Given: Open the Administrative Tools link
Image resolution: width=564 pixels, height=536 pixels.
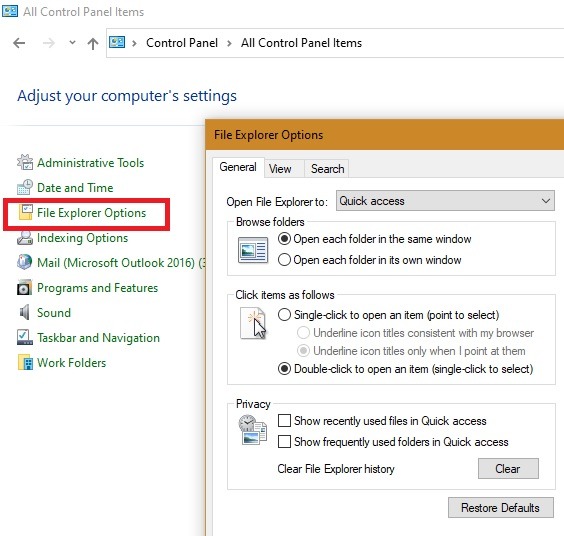Looking at the screenshot, I should (x=91, y=163).
